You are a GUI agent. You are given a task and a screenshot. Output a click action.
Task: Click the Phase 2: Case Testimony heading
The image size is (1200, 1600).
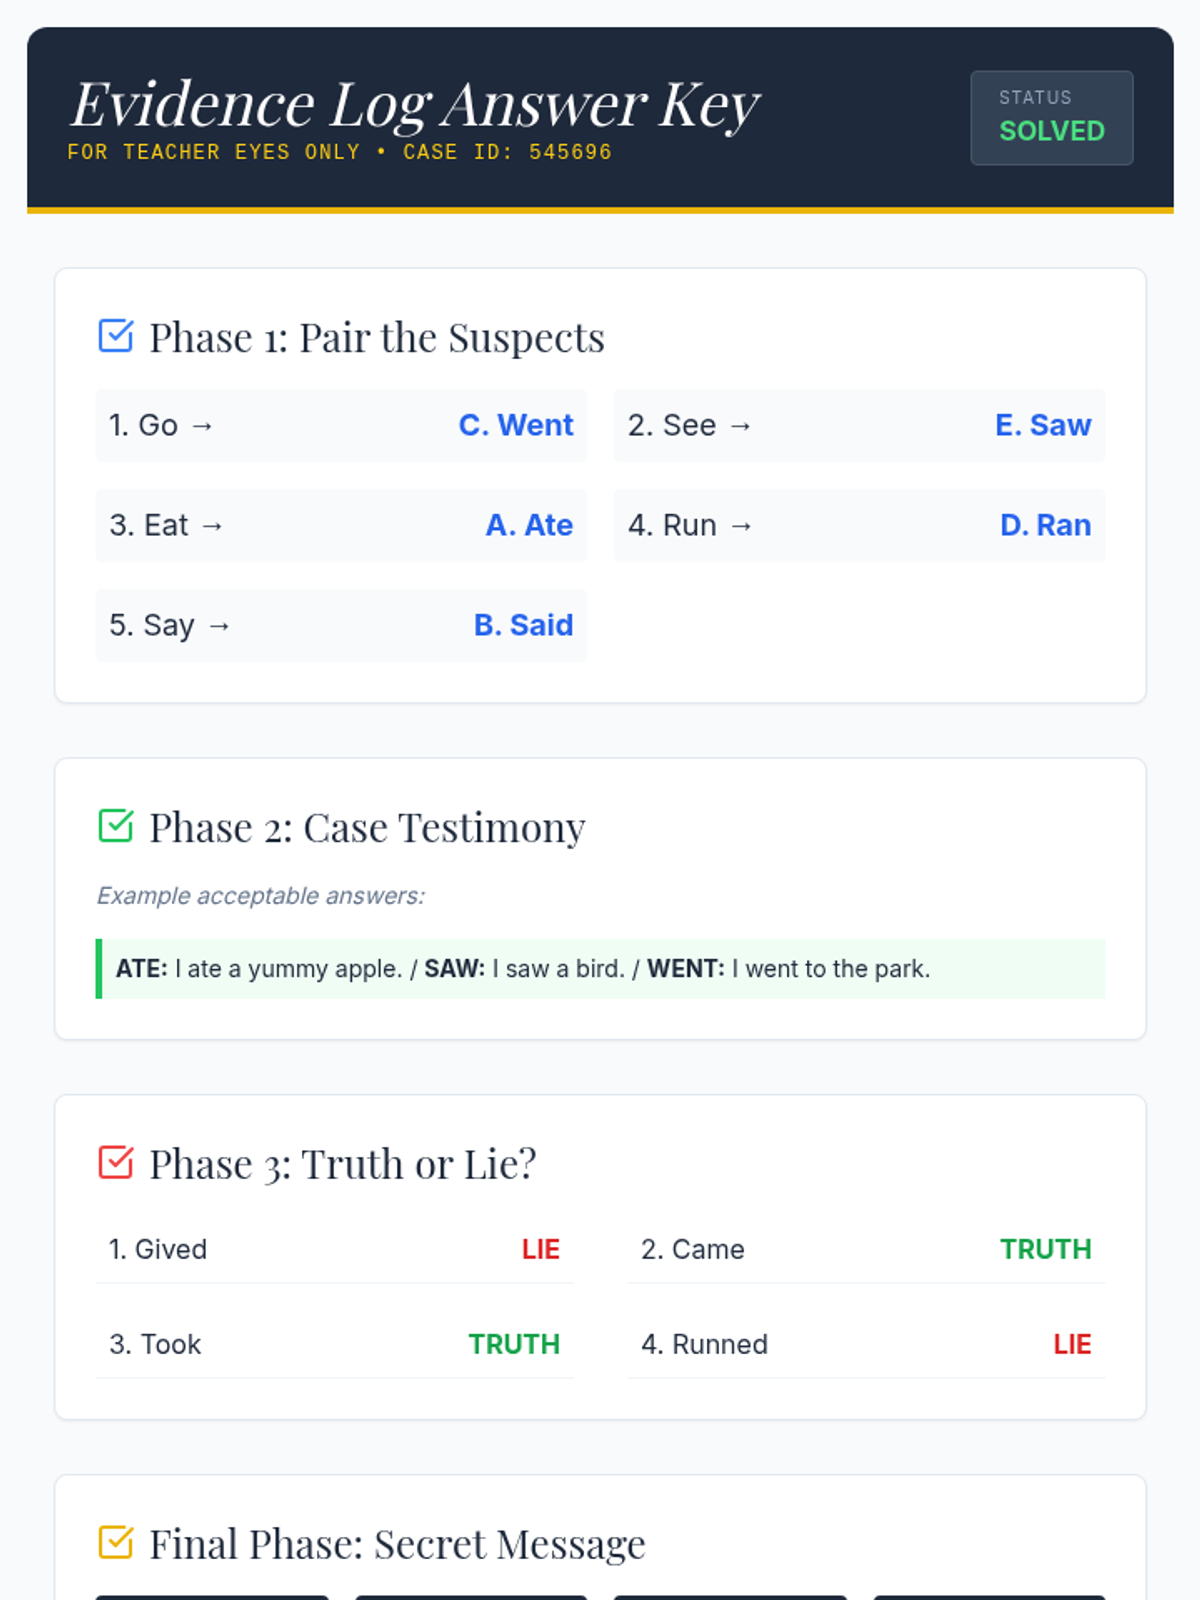367,828
